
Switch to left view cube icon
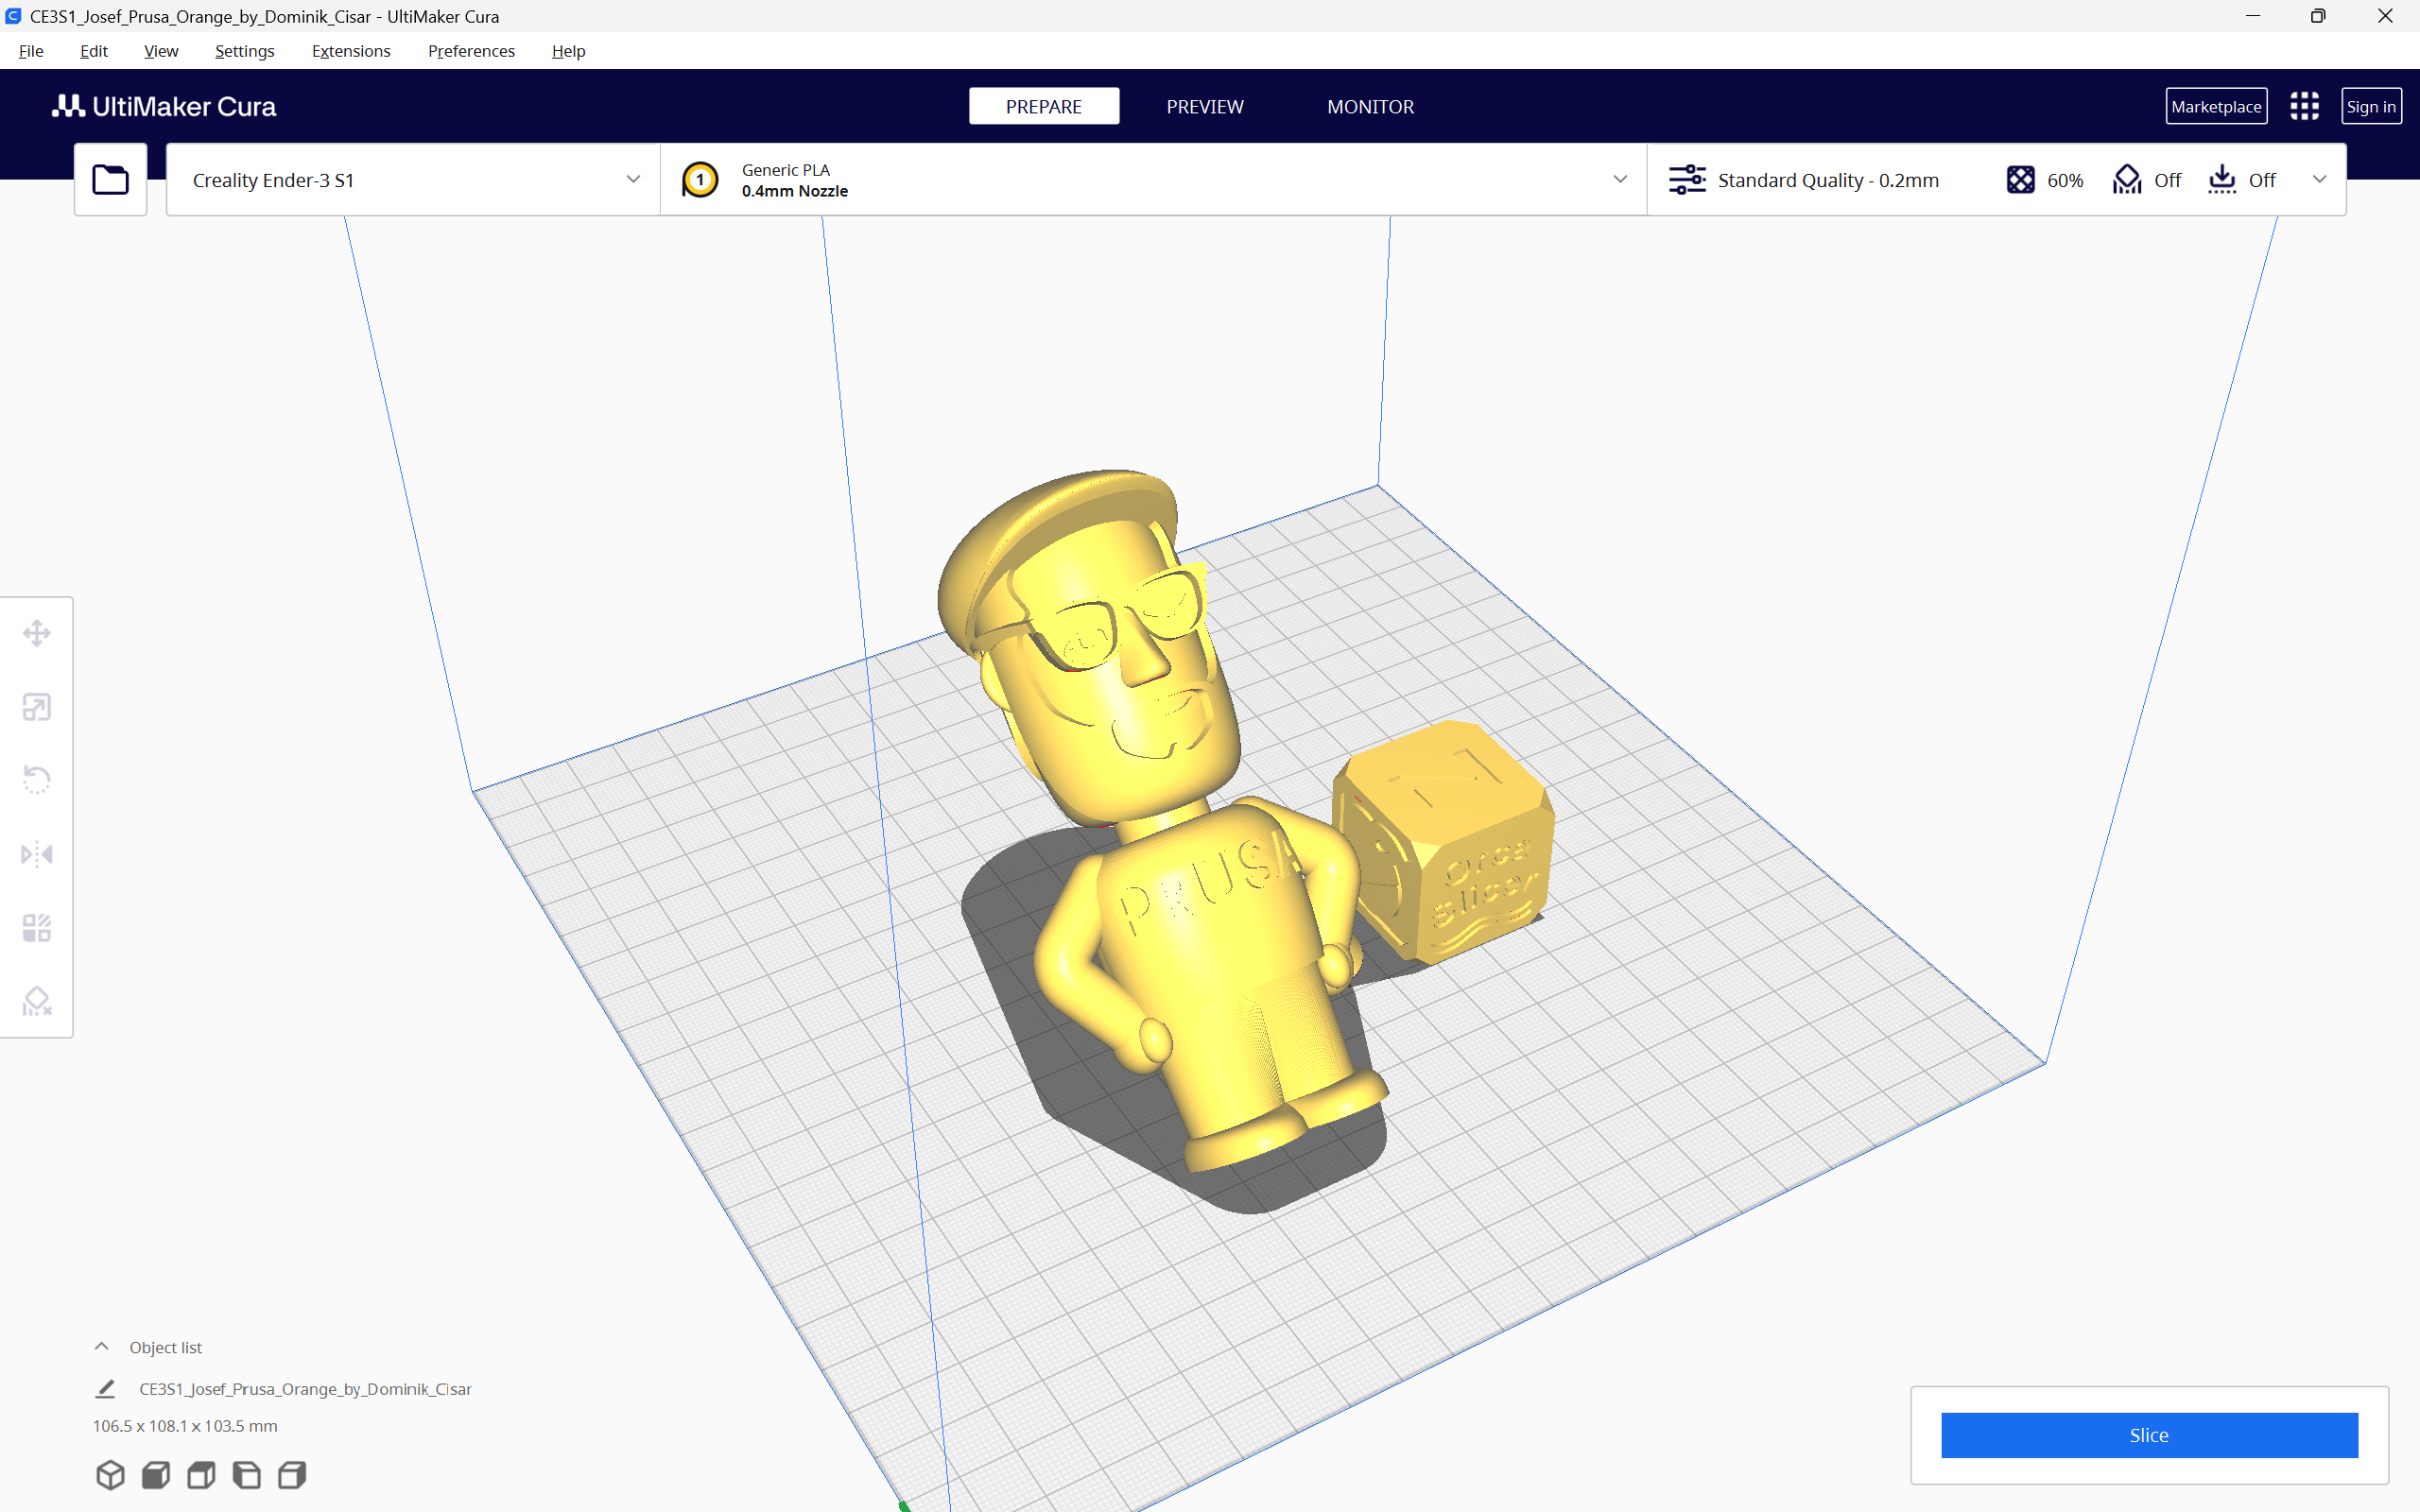(247, 1475)
